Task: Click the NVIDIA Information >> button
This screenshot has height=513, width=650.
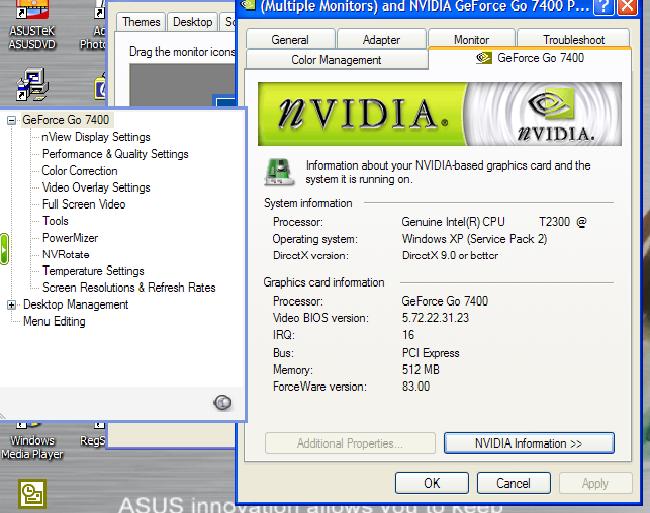Action: [x=529, y=443]
